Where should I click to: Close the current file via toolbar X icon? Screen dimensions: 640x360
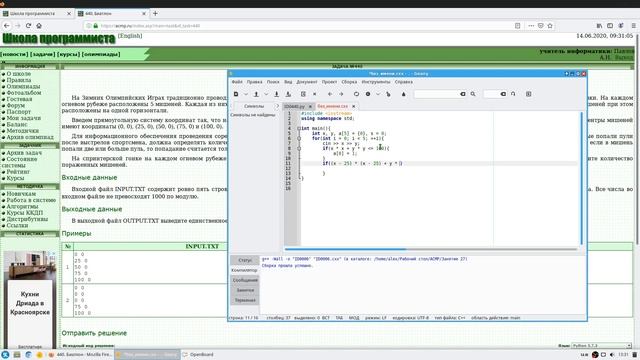click(314, 94)
